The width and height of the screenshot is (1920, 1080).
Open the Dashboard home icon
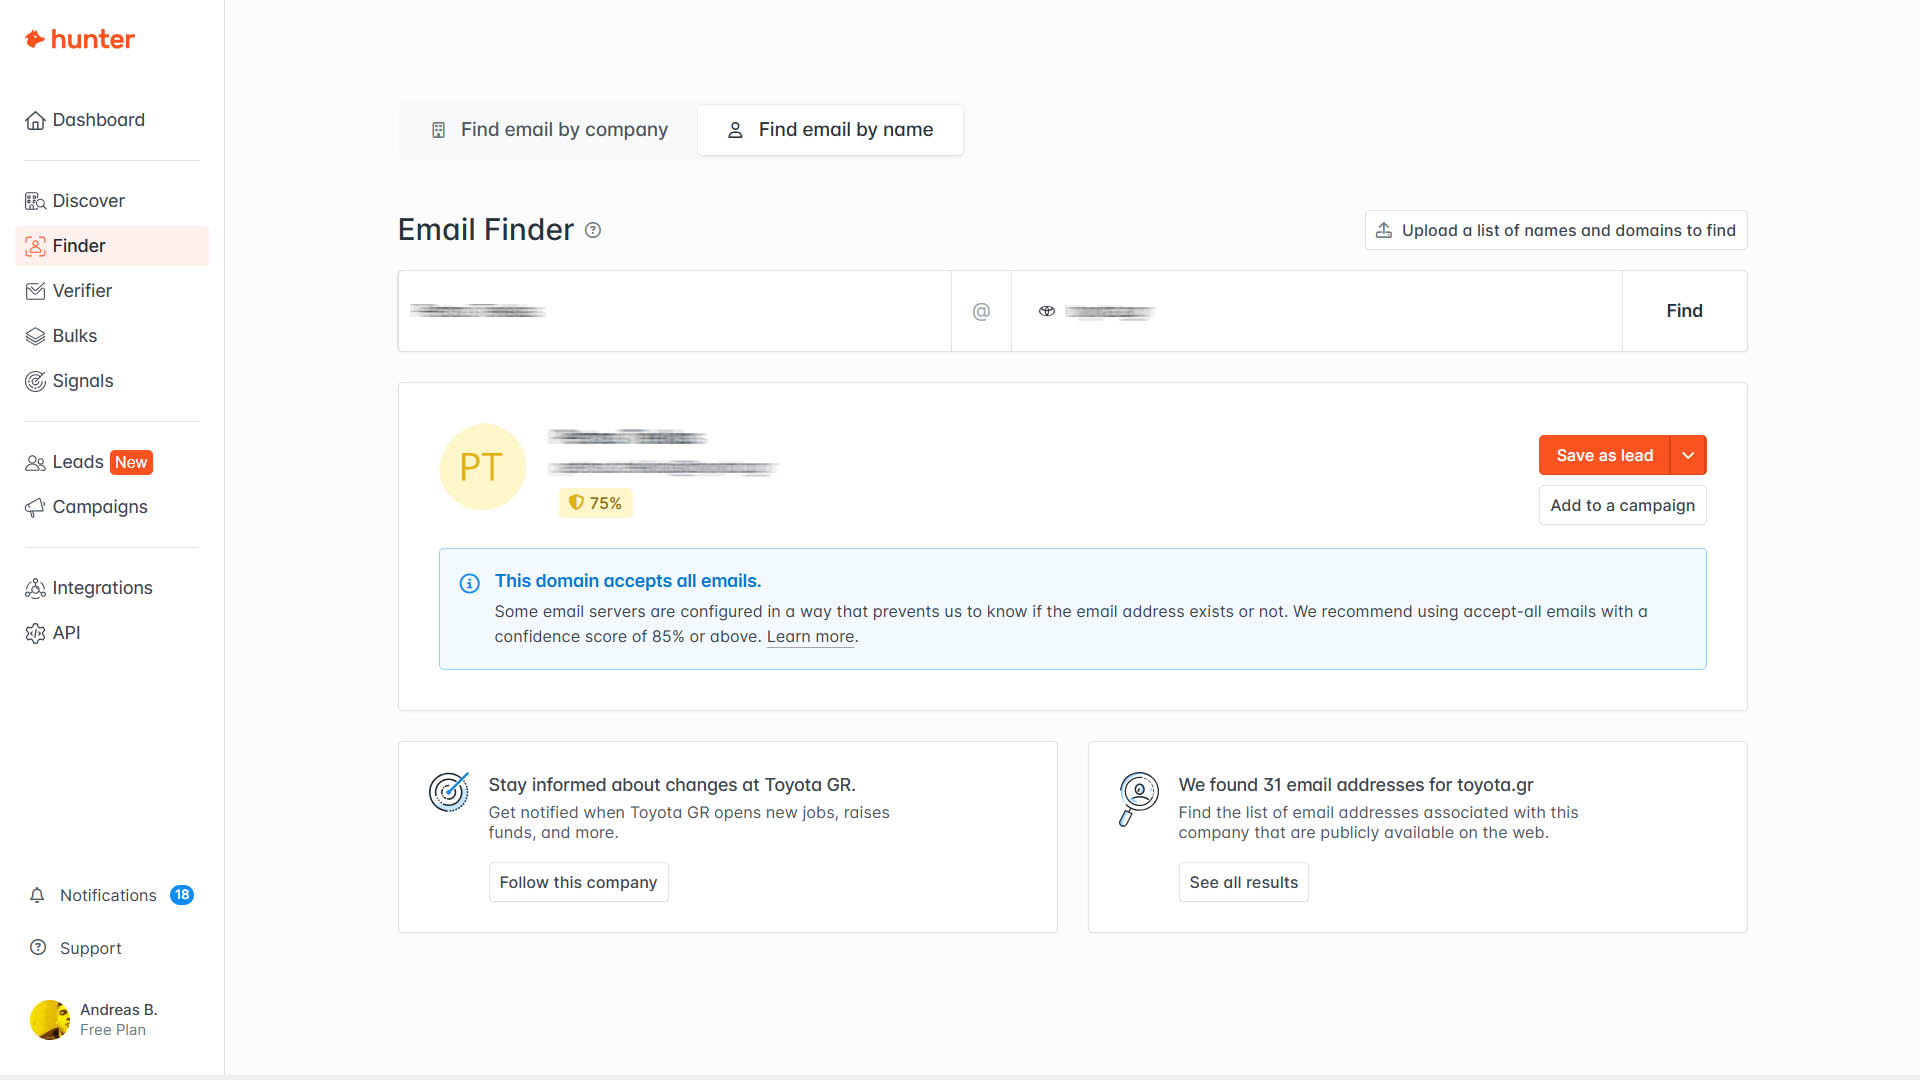(35, 121)
